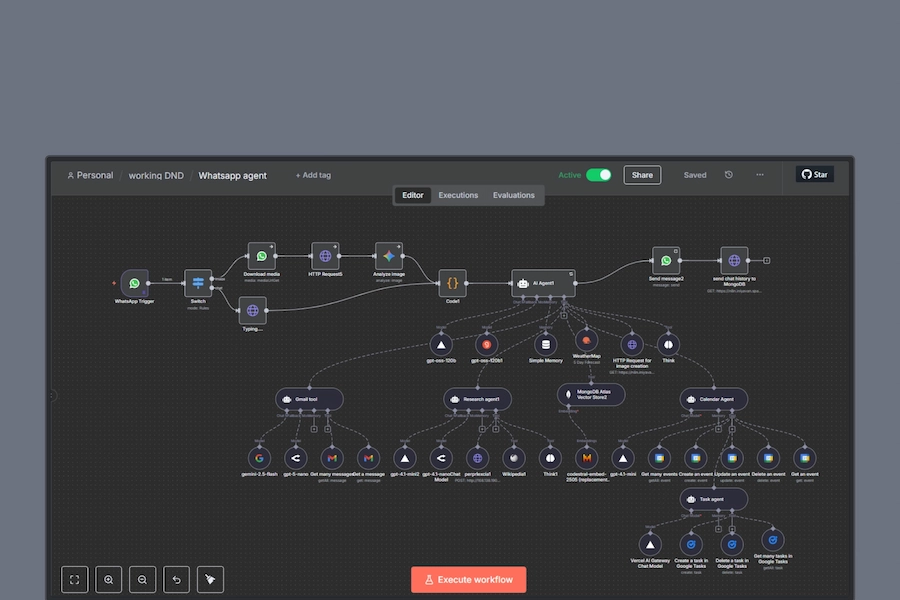The height and width of the screenshot is (600, 900).
Task: Click the Simple Memory node
Action: click(545, 344)
